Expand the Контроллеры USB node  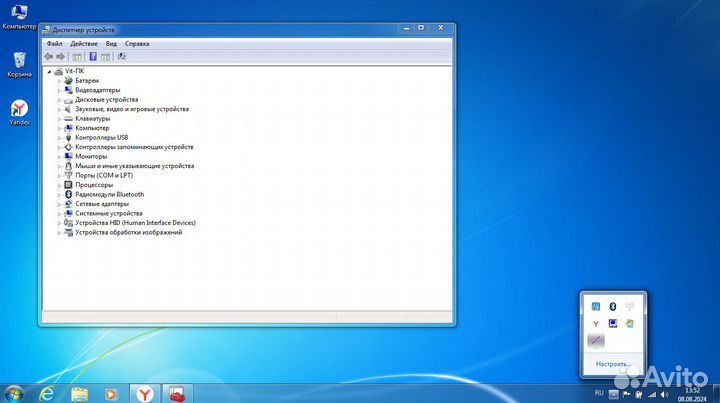(x=59, y=138)
